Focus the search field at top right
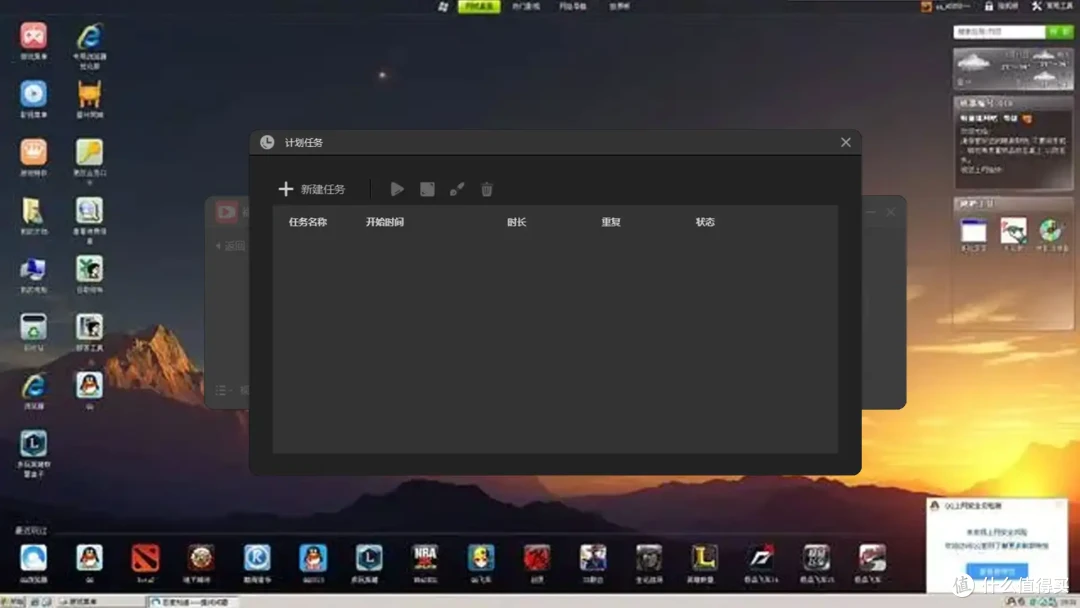The width and height of the screenshot is (1080, 608). coord(999,32)
